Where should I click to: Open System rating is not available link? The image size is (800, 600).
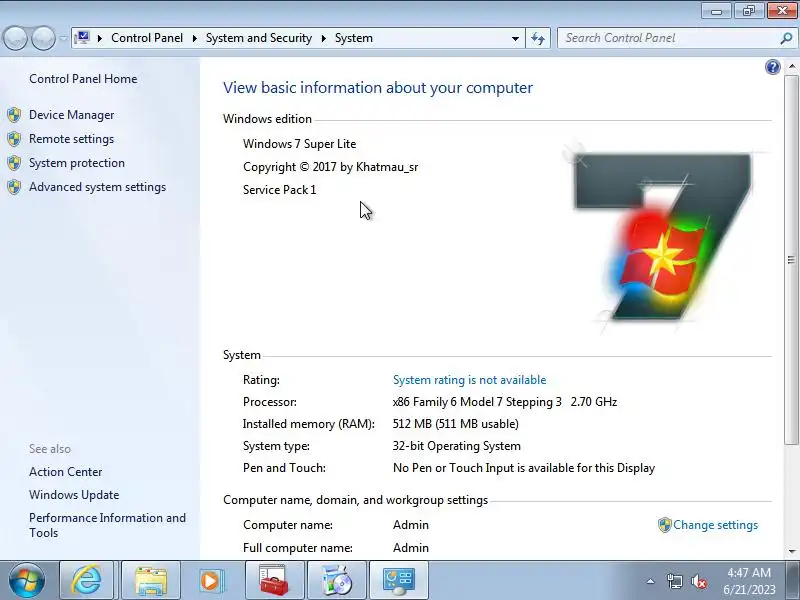point(469,380)
